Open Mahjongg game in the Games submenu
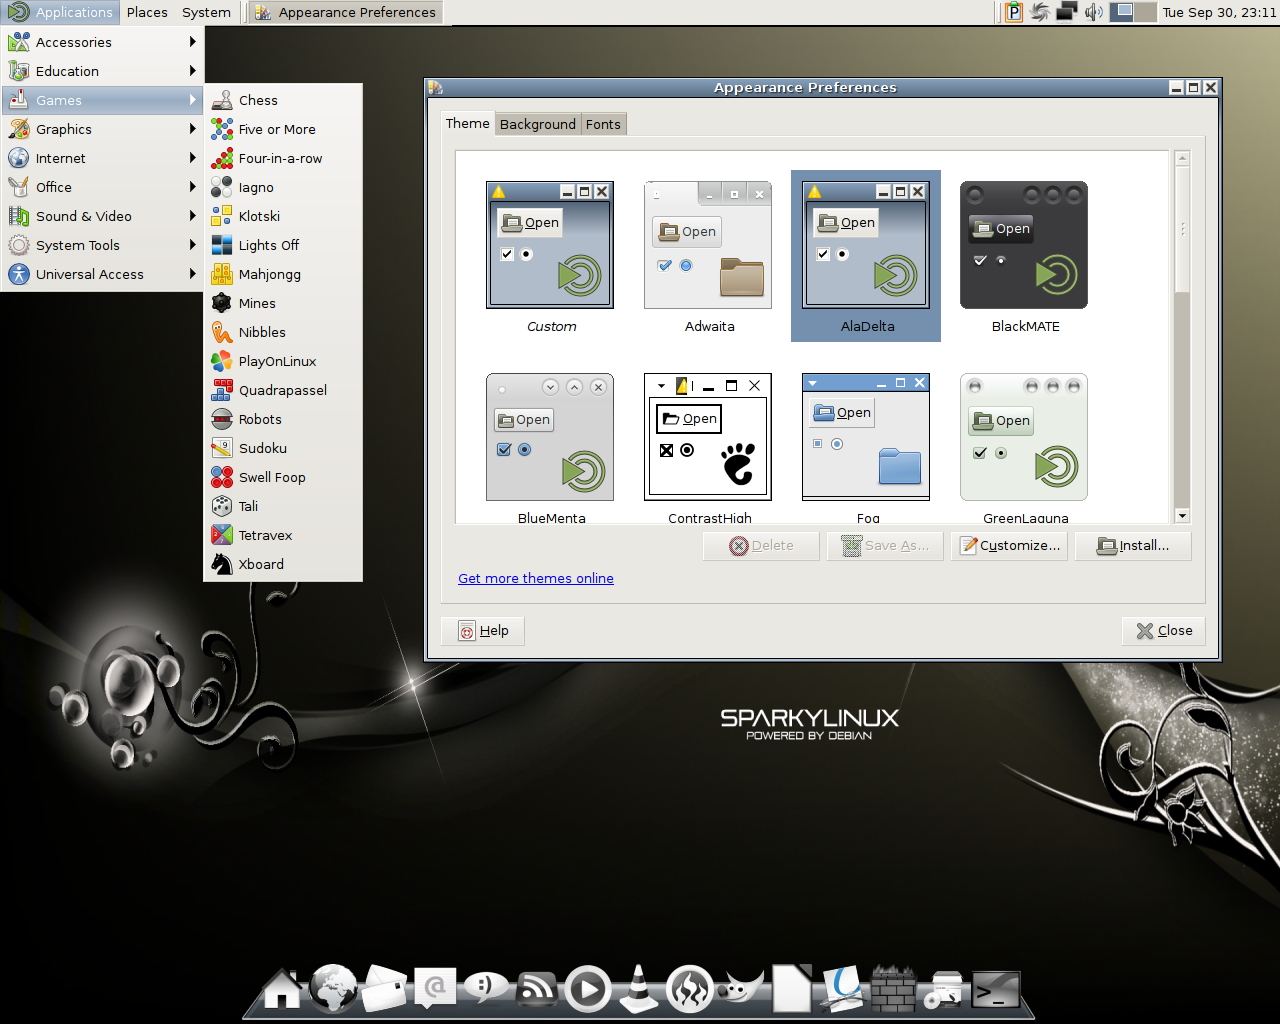Viewport: 1280px width, 1024px height. point(283,274)
